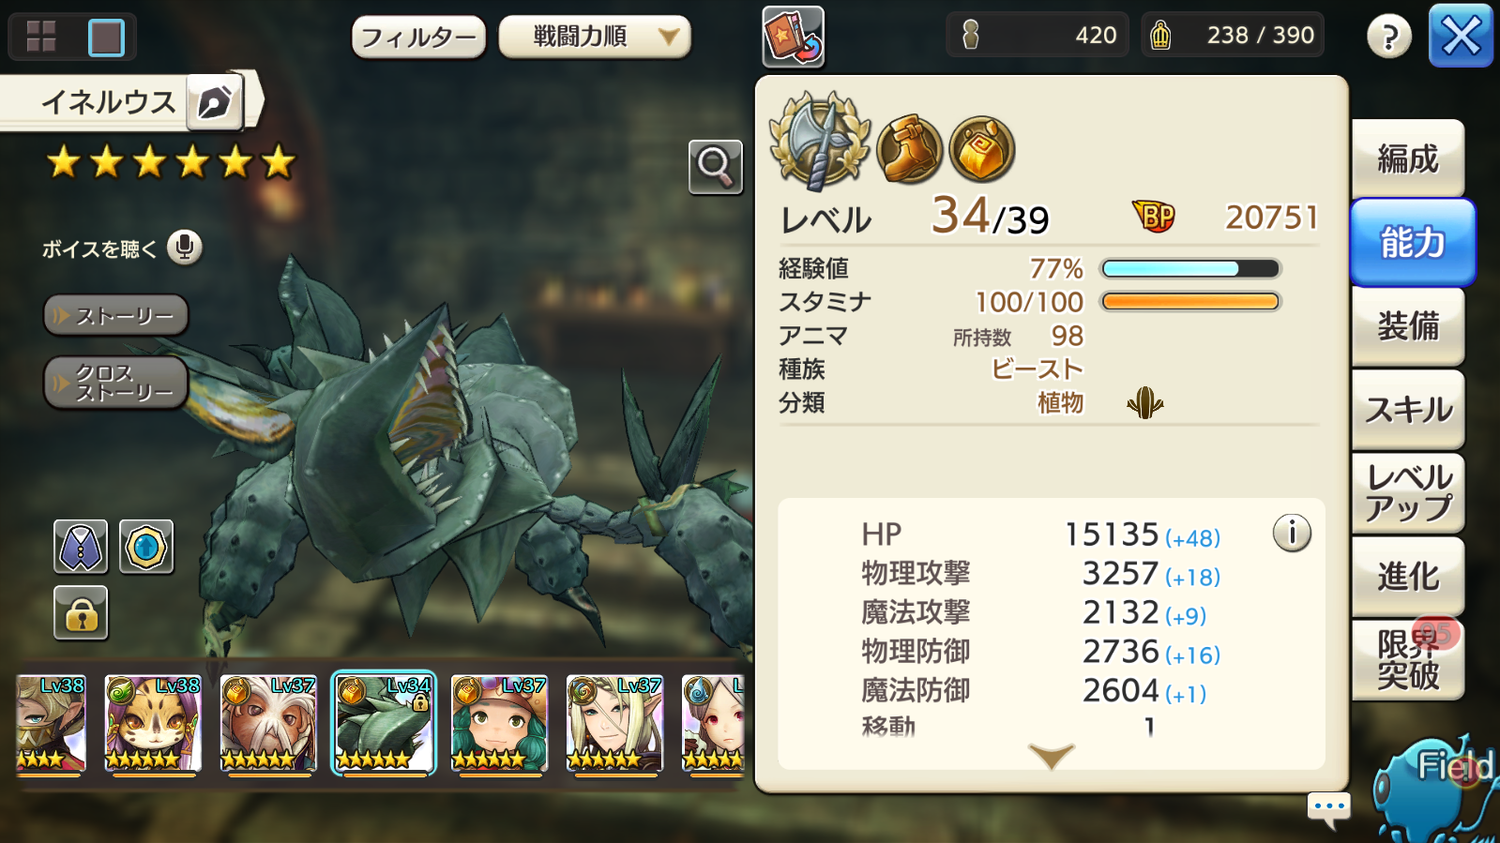Open the クロスストーリー button
Viewport: 1500px width, 843px height.
[x=116, y=382]
